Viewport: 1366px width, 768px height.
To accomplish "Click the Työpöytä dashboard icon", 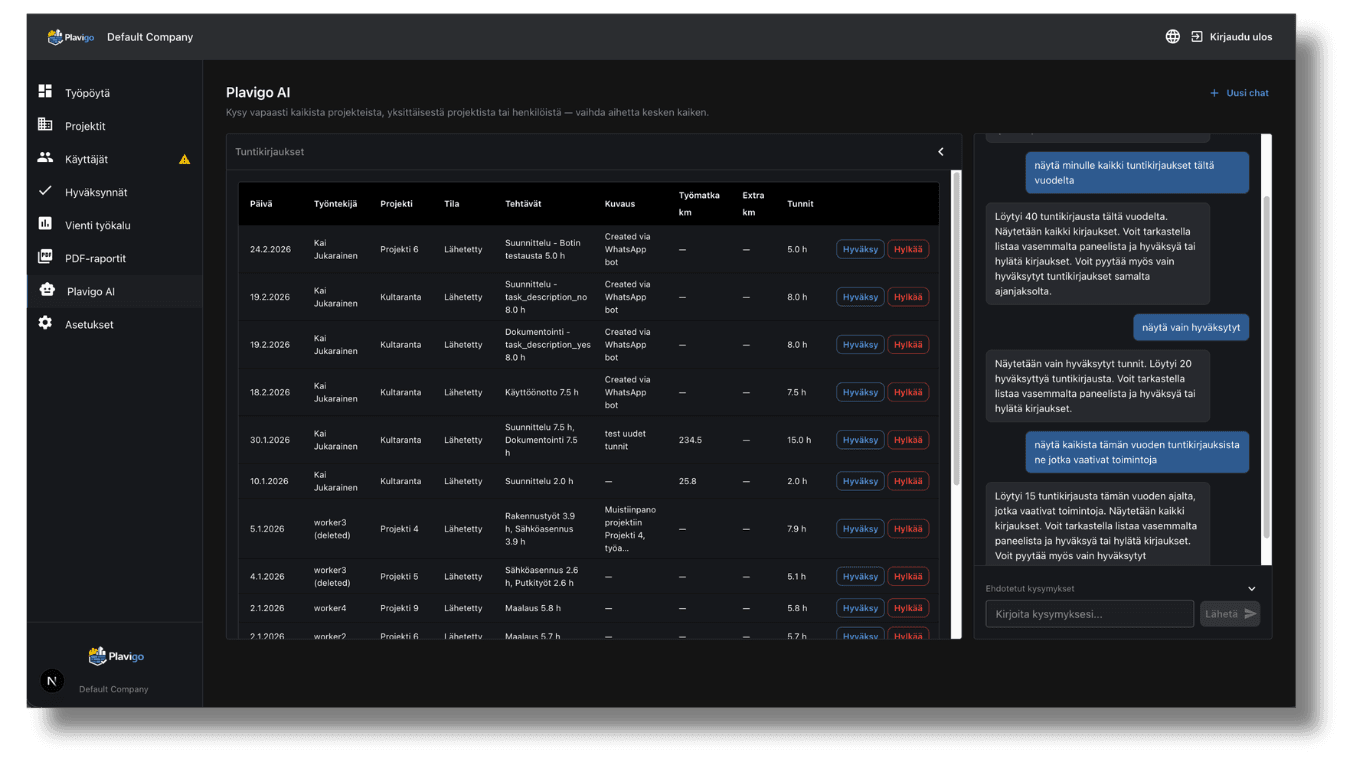I will [45, 92].
